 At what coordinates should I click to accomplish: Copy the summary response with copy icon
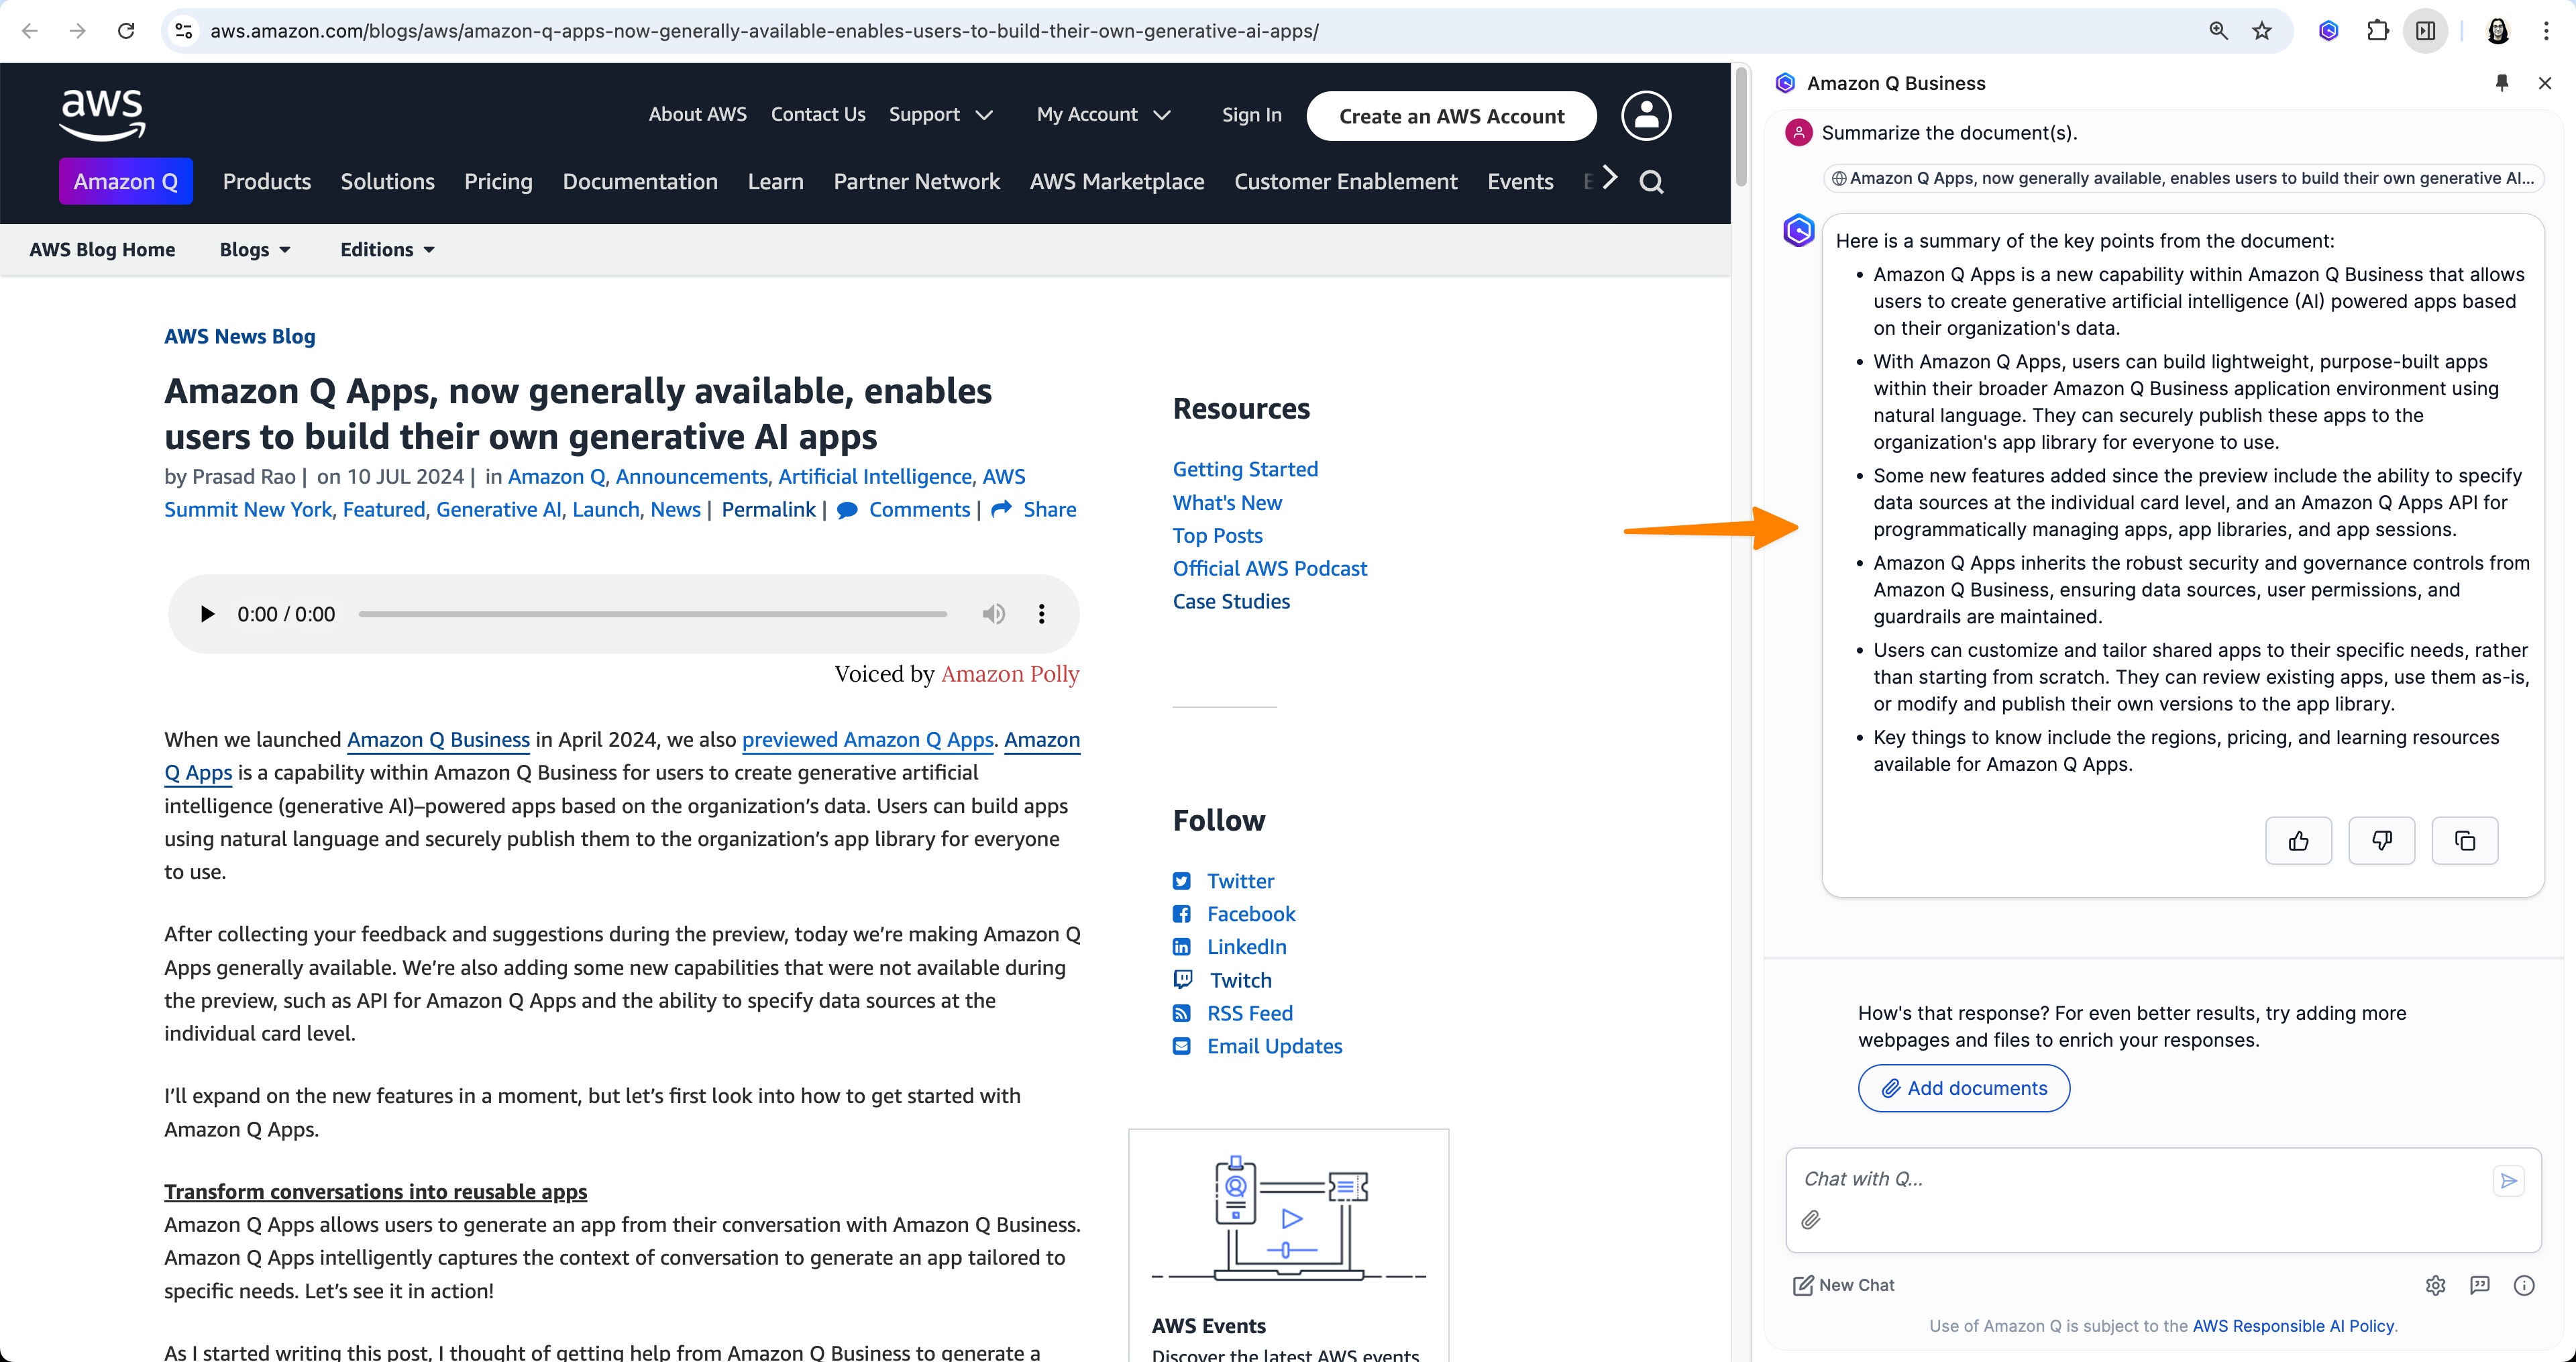(x=2464, y=840)
